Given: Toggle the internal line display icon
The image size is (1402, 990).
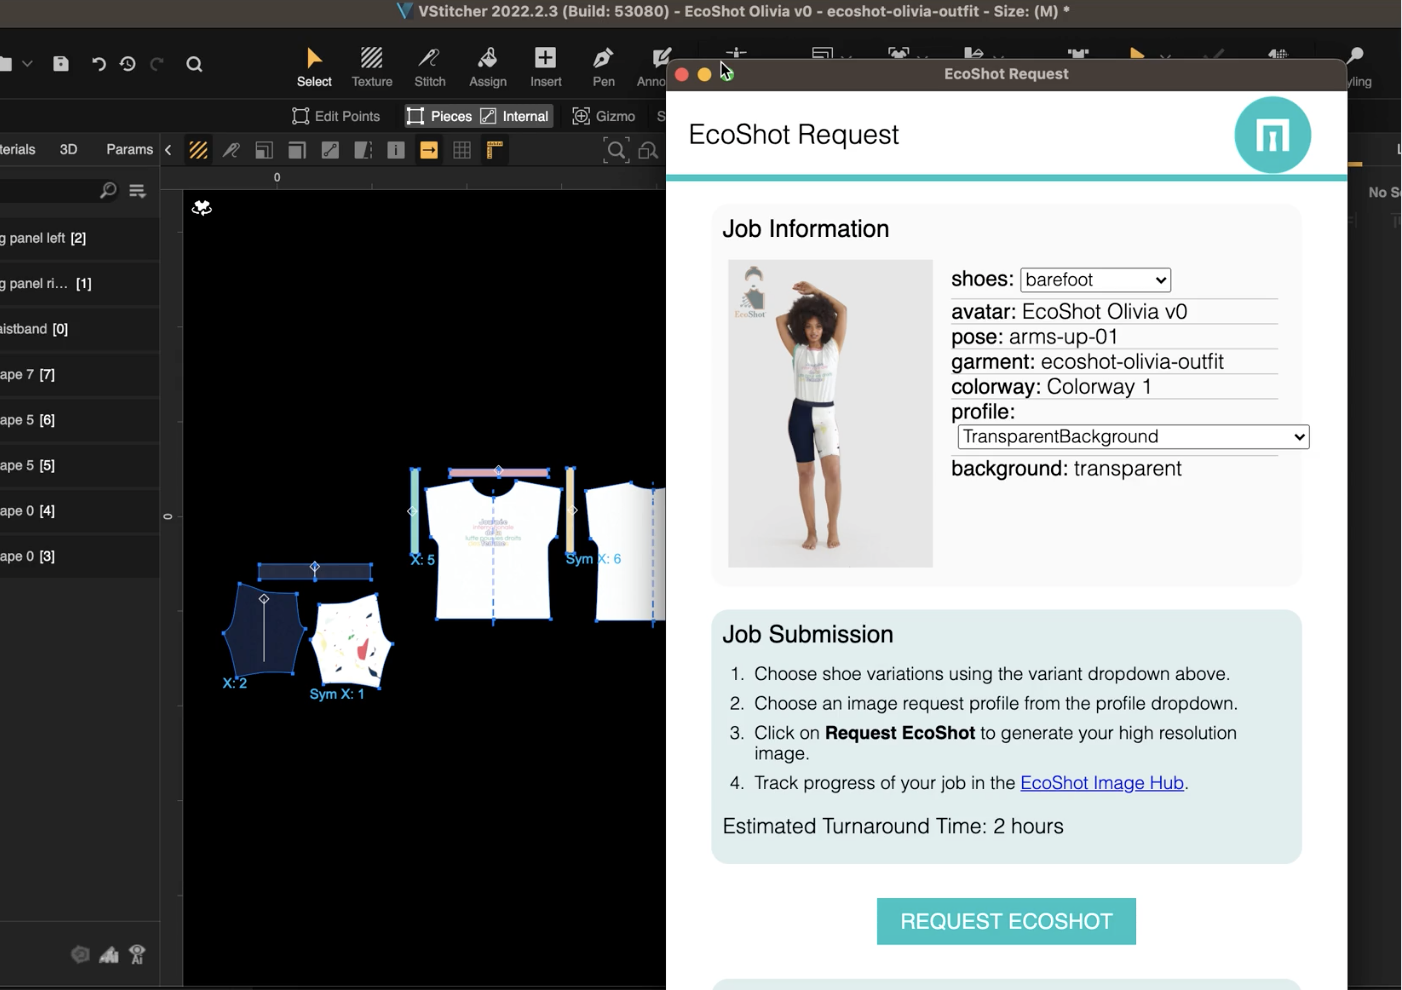Looking at the screenshot, I should click(x=330, y=150).
